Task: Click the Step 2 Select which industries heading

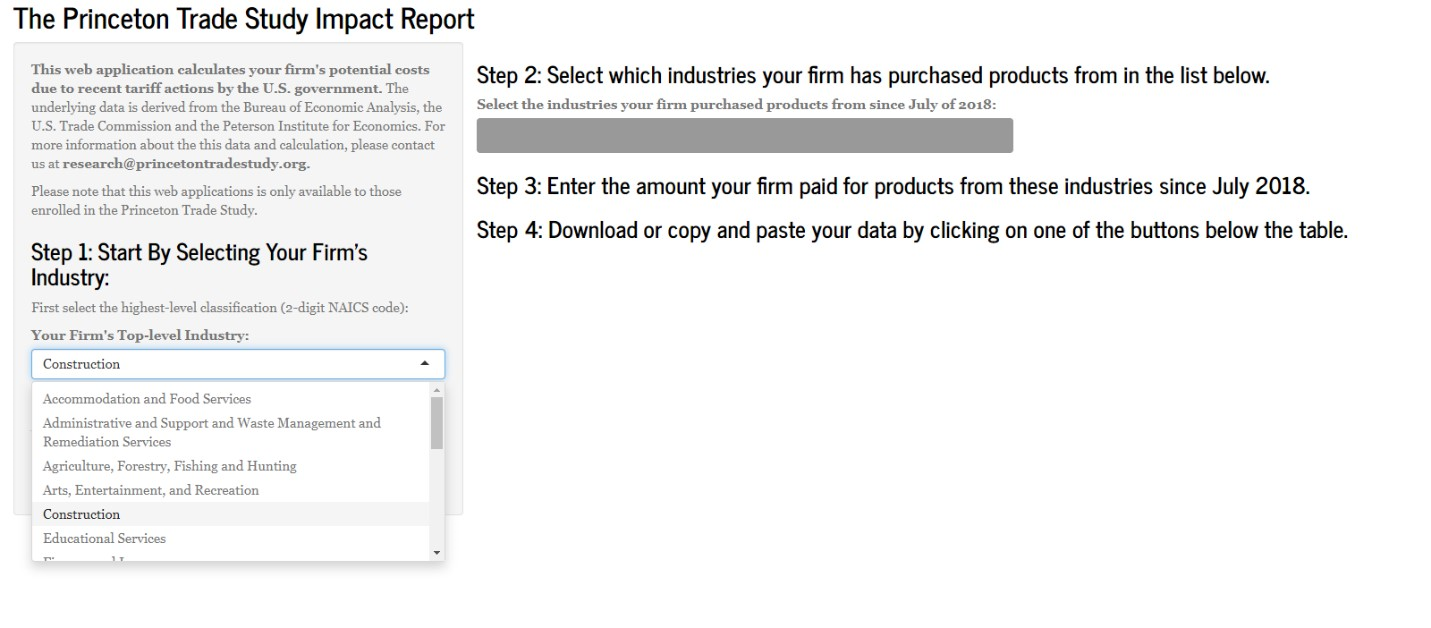Action: (873, 75)
